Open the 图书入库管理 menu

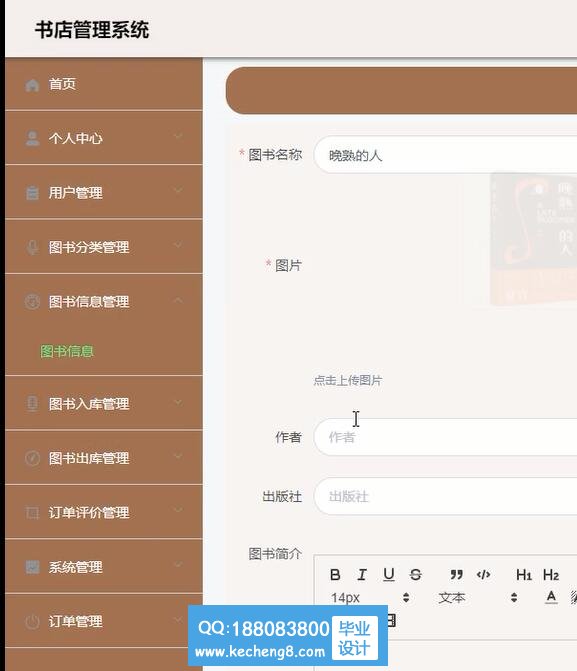[x=104, y=404]
